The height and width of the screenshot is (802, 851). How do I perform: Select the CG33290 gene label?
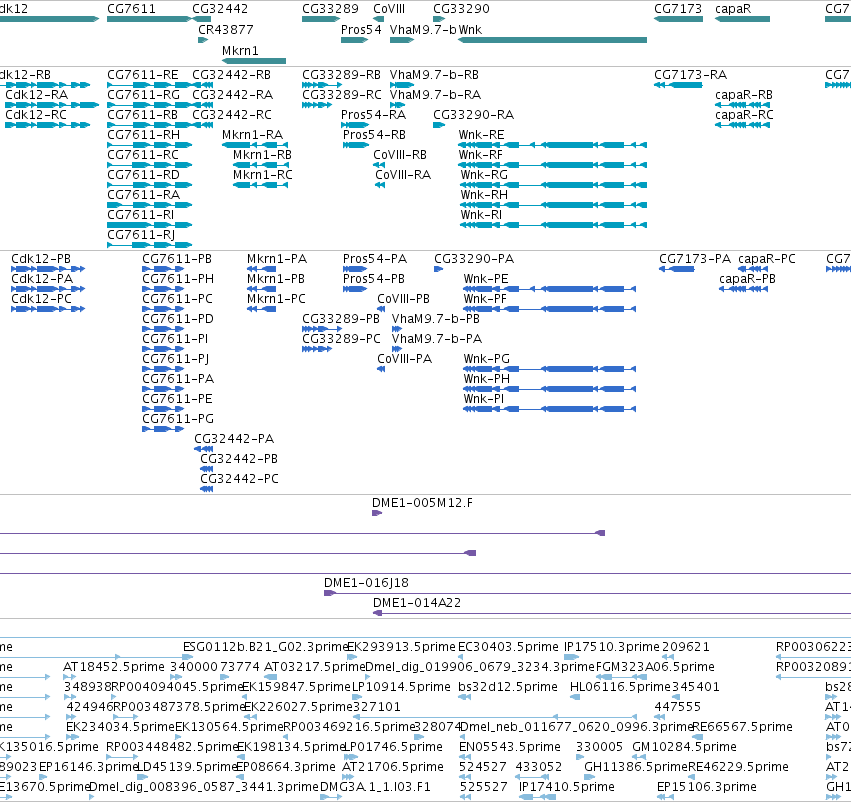[461, 9]
